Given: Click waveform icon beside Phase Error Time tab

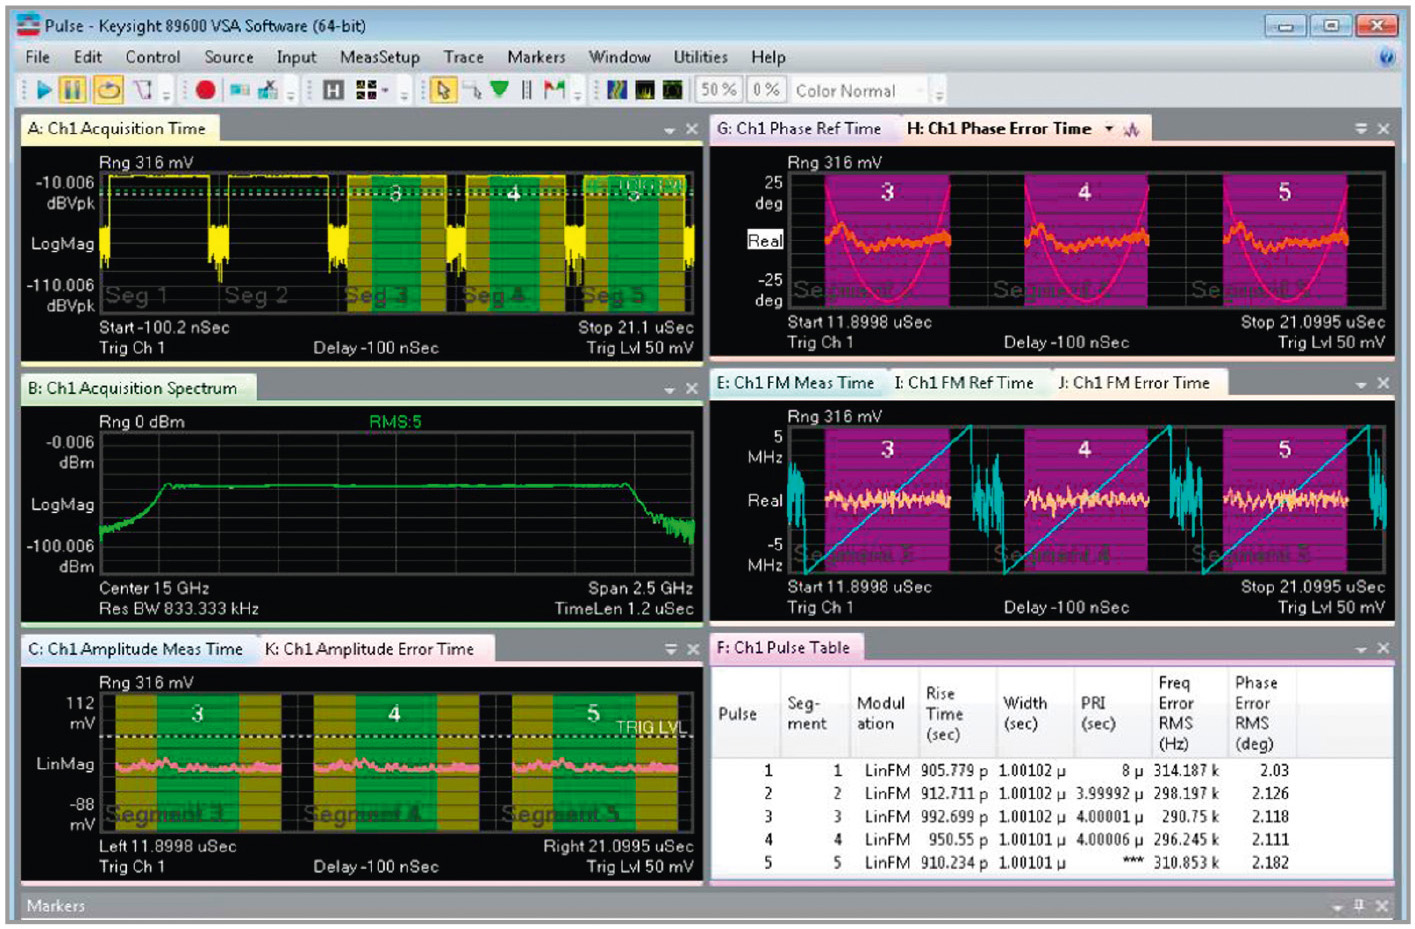Looking at the screenshot, I should [1132, 129].
